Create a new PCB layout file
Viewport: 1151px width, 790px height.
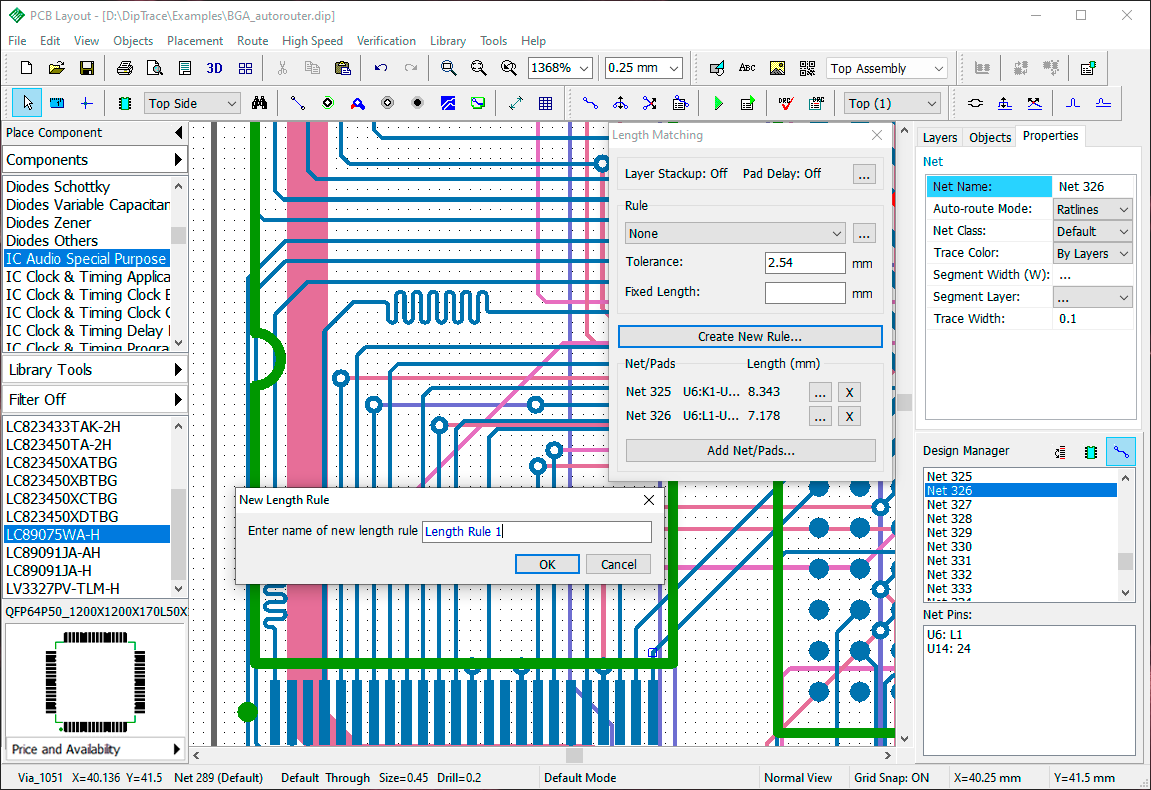(26, 68)
